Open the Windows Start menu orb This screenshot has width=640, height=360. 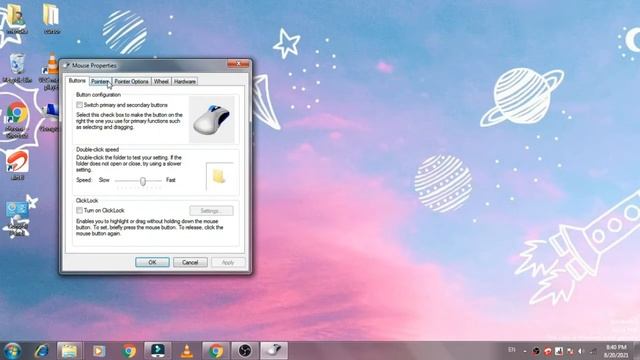13,351
